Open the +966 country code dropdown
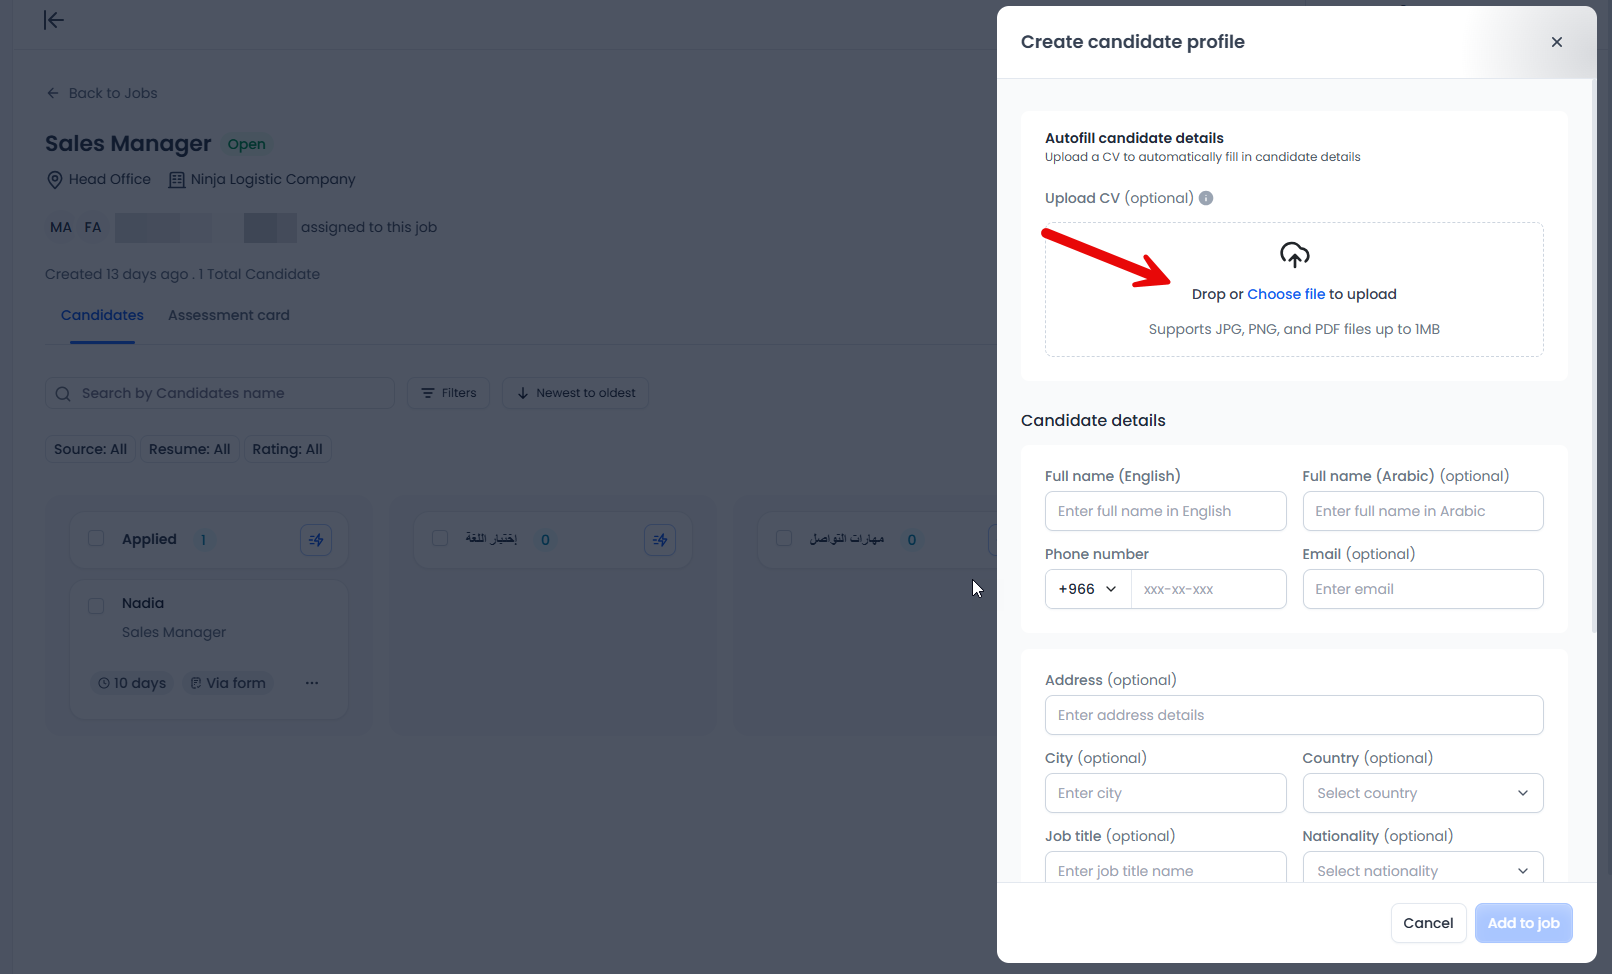 tap(1088, 589)
